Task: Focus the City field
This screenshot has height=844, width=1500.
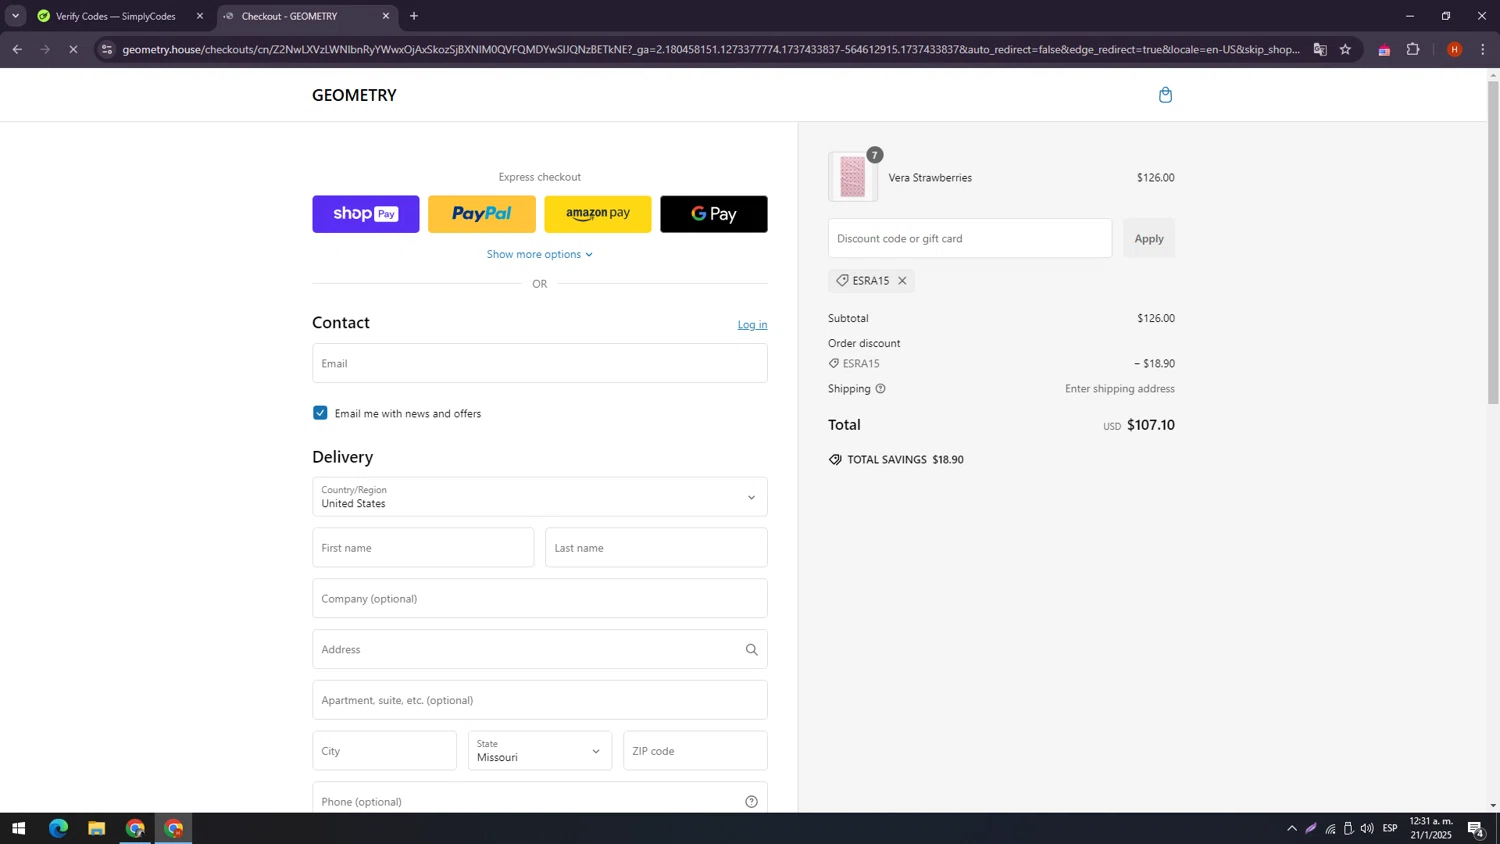Action: (384, 751)
